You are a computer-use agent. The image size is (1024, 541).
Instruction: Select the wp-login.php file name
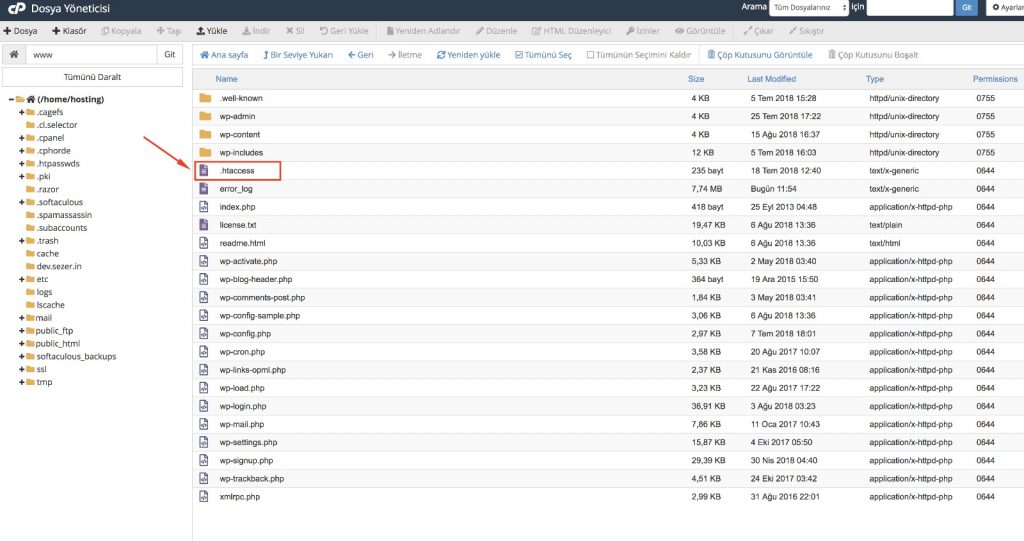click(x=243, y=406)
